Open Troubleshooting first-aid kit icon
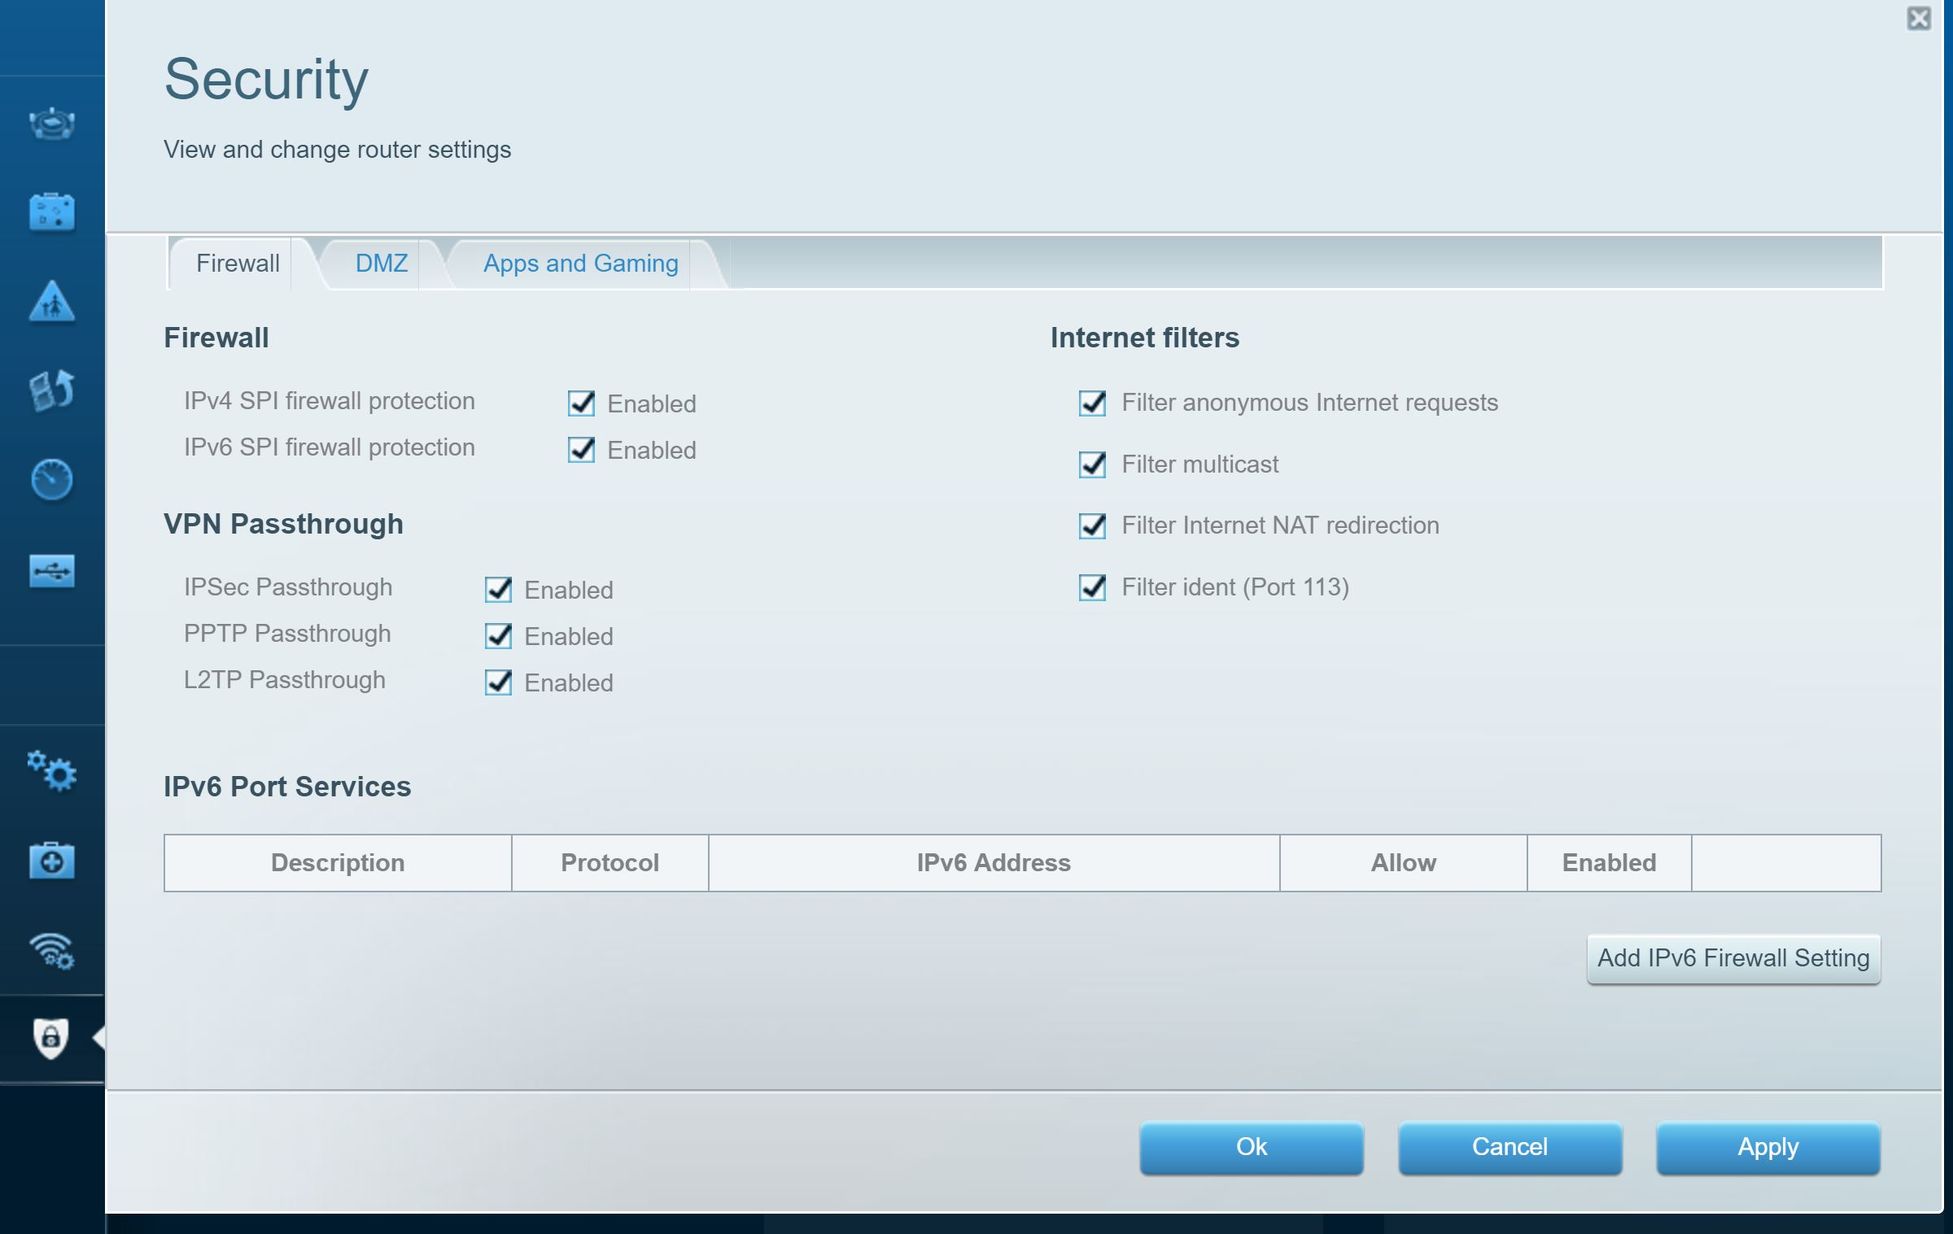 pyautogui.click(x=51, y=860)
